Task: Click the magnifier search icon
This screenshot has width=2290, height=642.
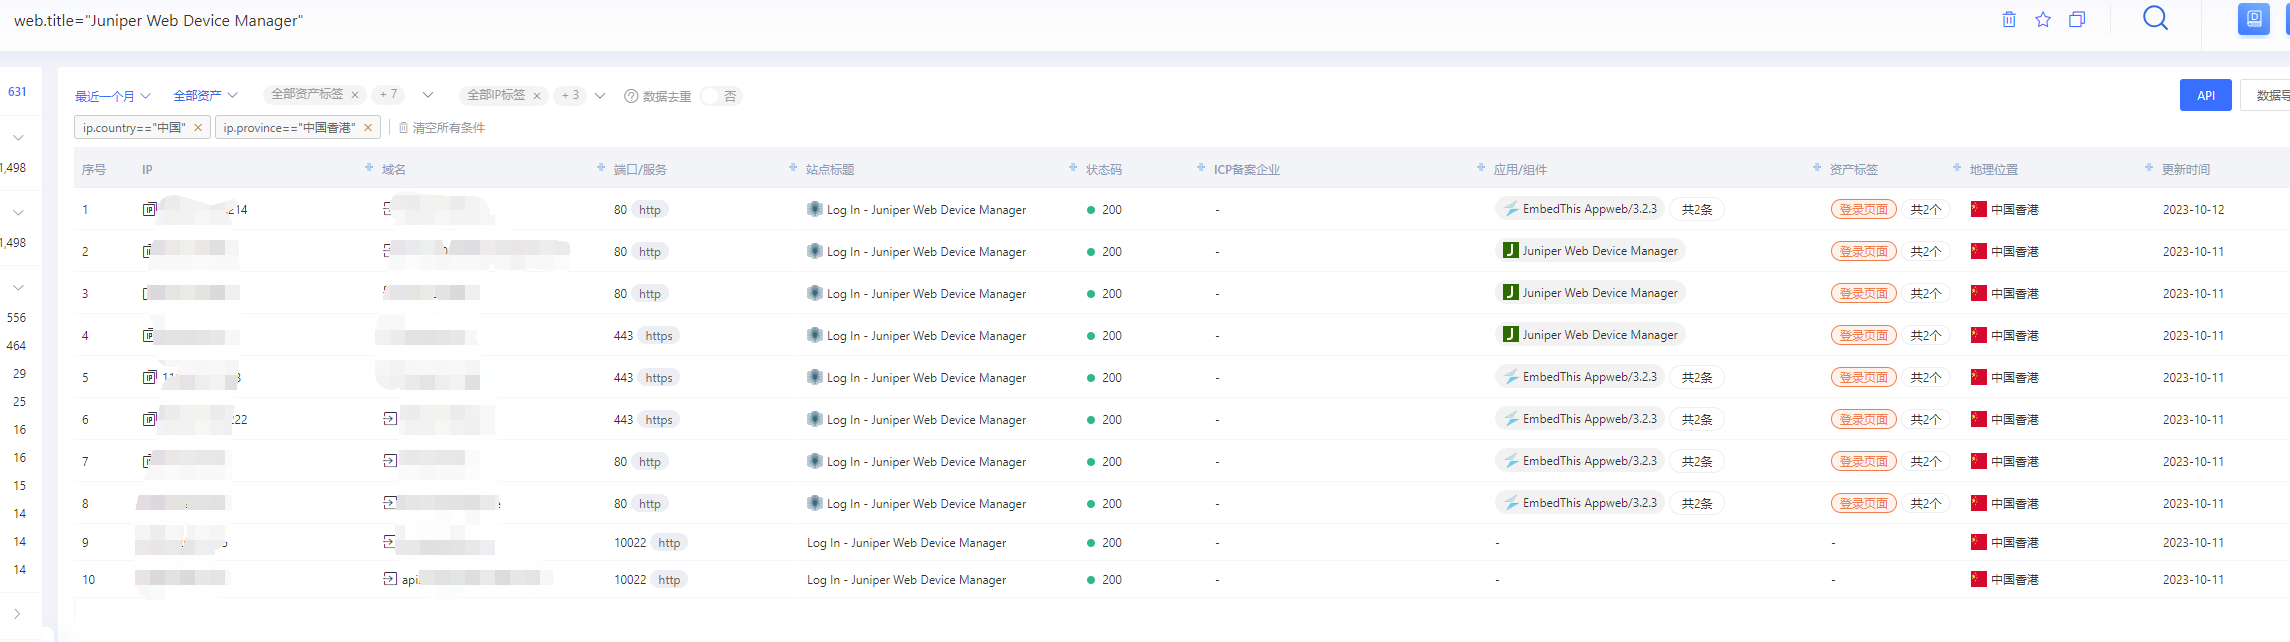Action: [x=2155, y=18]
